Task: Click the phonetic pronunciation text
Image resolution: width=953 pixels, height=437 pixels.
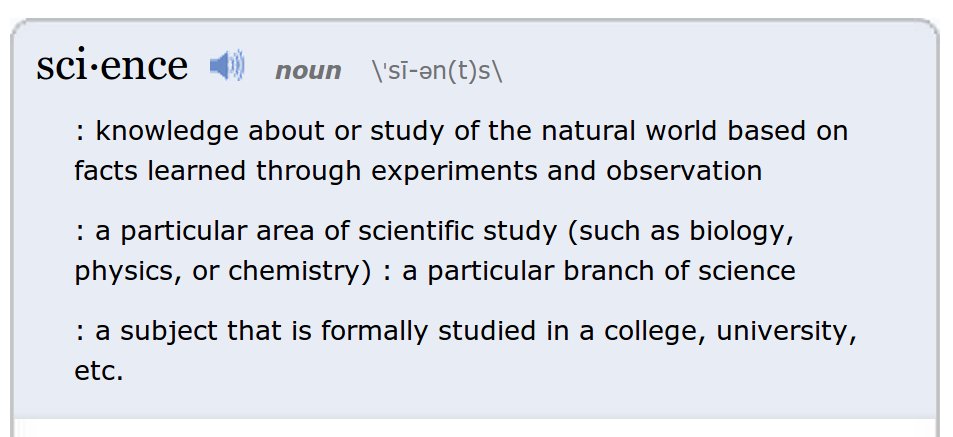Action: [436, 71]
